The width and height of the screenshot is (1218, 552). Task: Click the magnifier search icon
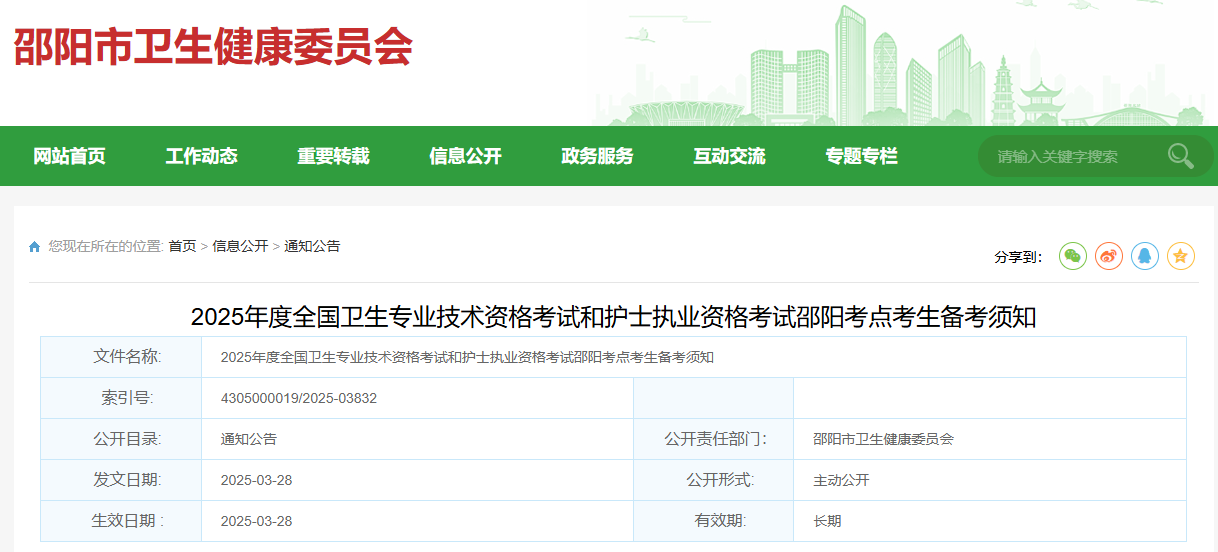pyautogui.click(x=1180, y=156)
